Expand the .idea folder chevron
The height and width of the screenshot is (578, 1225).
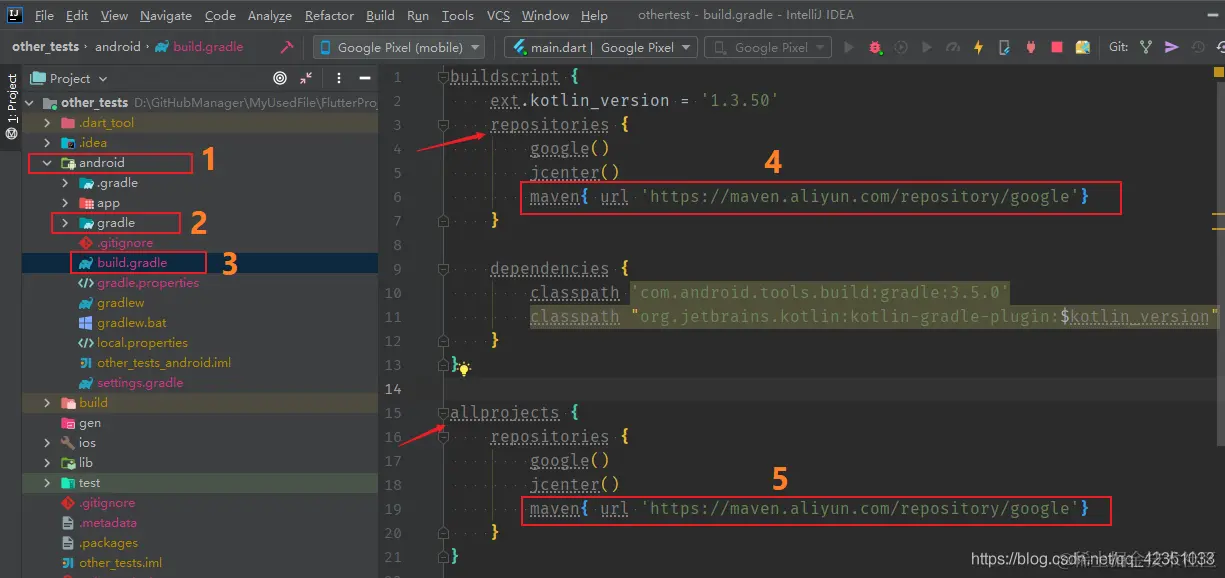tap(47, 143)
